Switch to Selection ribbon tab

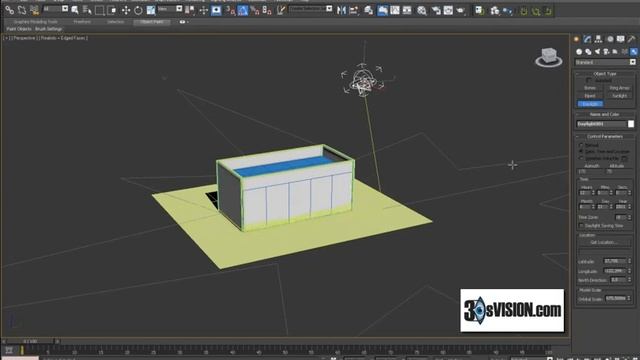point(116,22)
